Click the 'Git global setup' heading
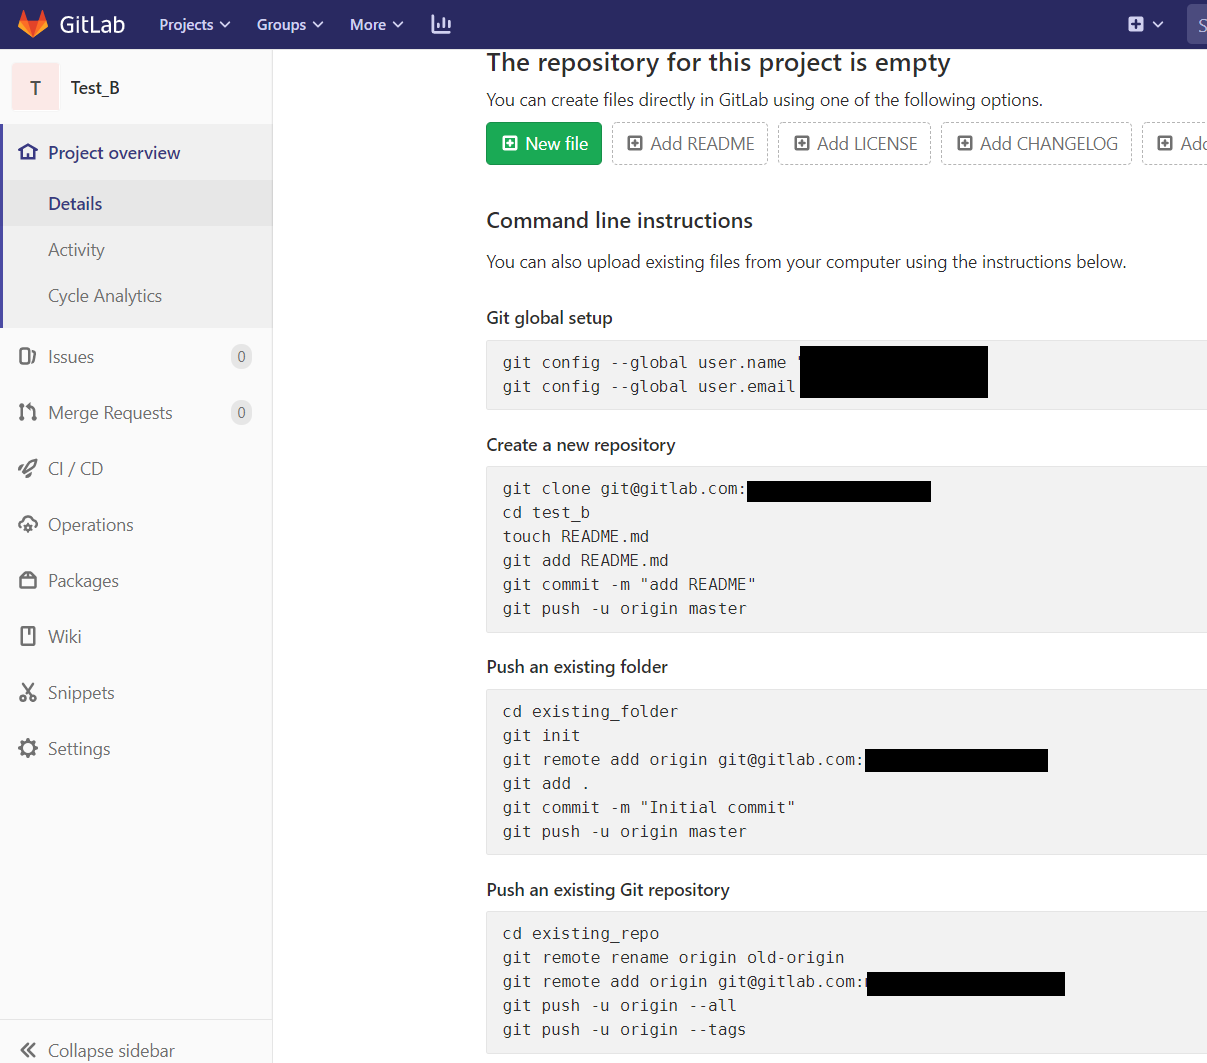 click(549, 318)
